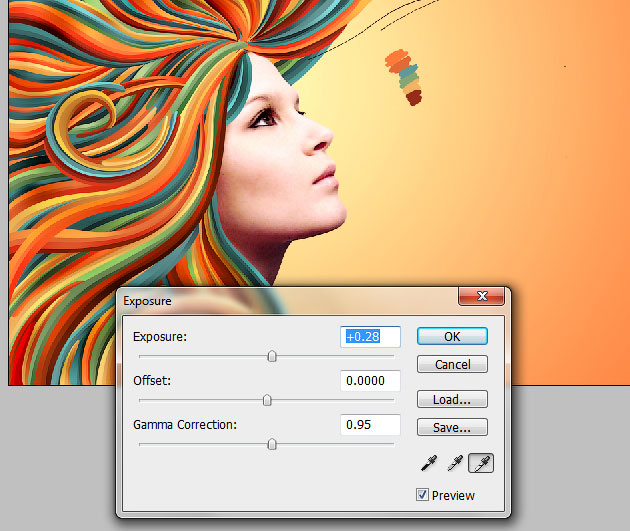Image resolution: width=630 pixels, height=531 pixels.
Task: Click the color palette swatches on canvas
Action: tap(404, 77)
